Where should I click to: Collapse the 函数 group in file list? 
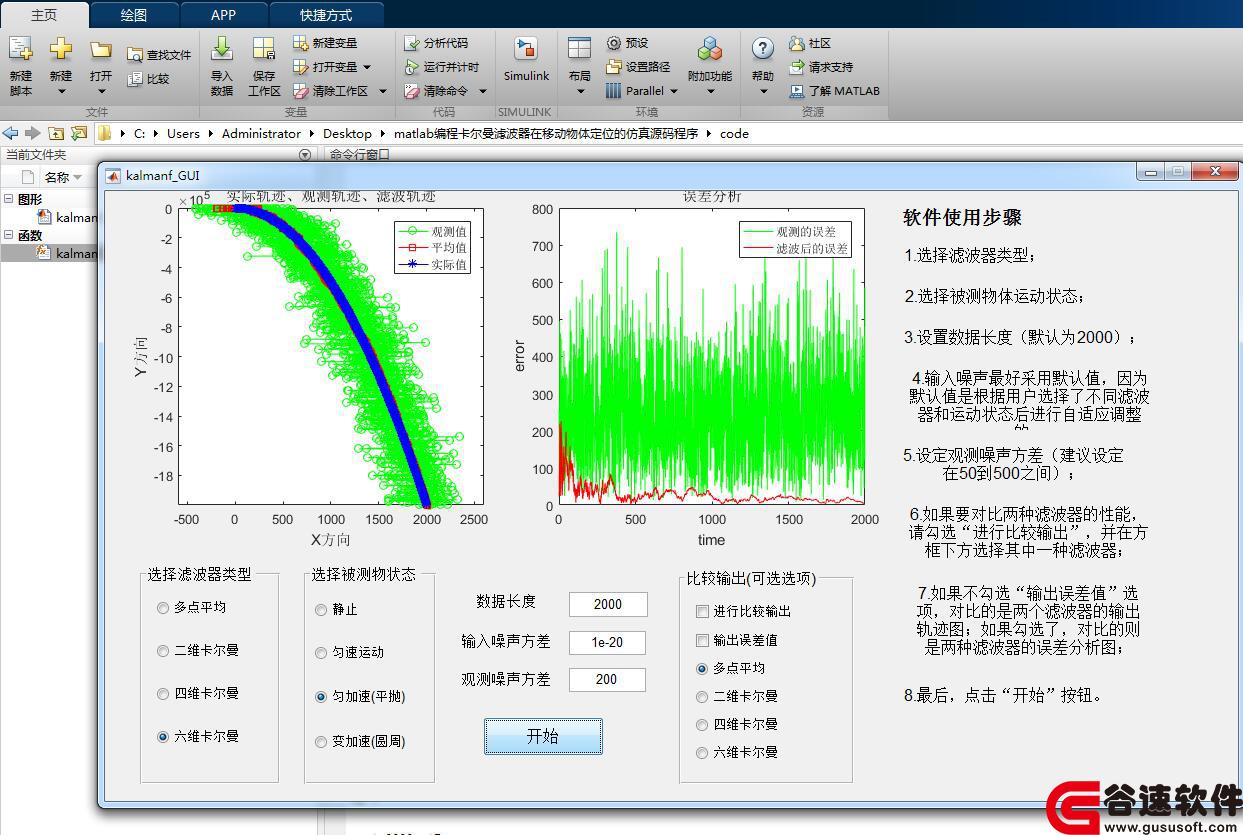pos(9,235)
